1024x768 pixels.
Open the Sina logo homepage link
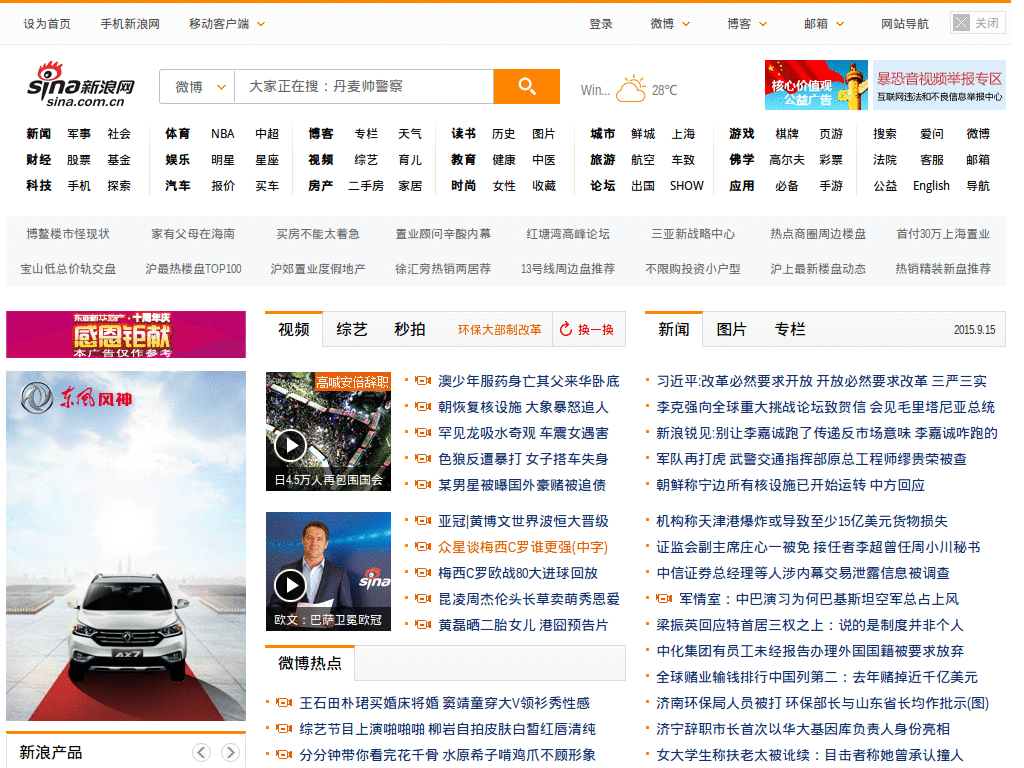(81, 85)
